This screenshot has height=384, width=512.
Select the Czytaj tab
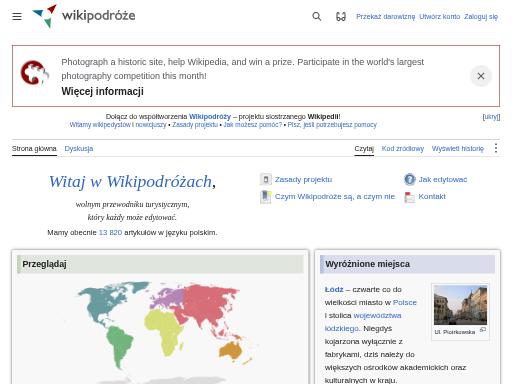tap(364, 149)
